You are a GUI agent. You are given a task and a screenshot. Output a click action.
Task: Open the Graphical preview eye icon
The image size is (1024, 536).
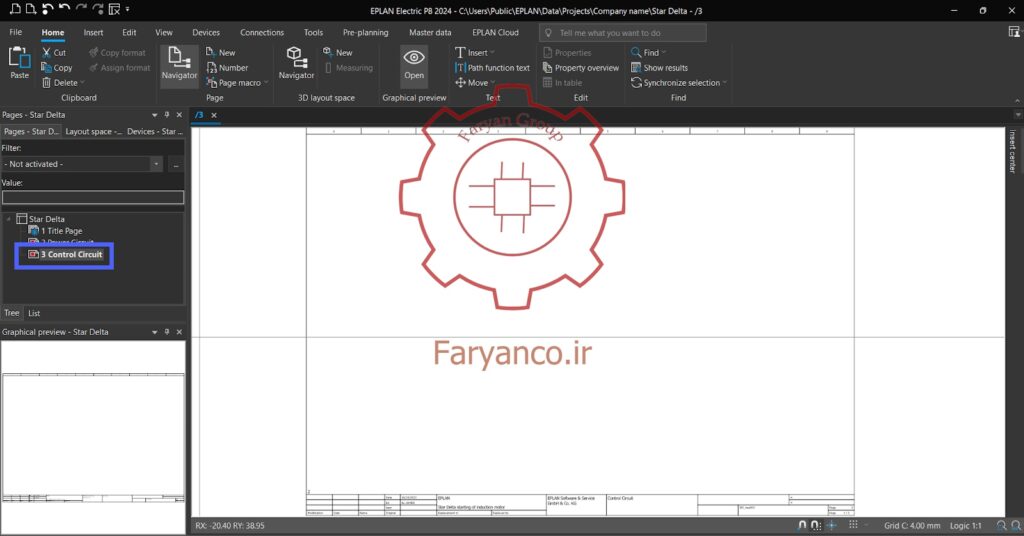point(414,58)
